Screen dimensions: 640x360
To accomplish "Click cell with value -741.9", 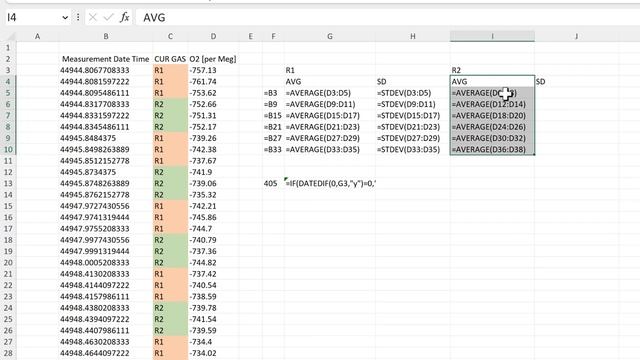I will click(x=213, y=172).
